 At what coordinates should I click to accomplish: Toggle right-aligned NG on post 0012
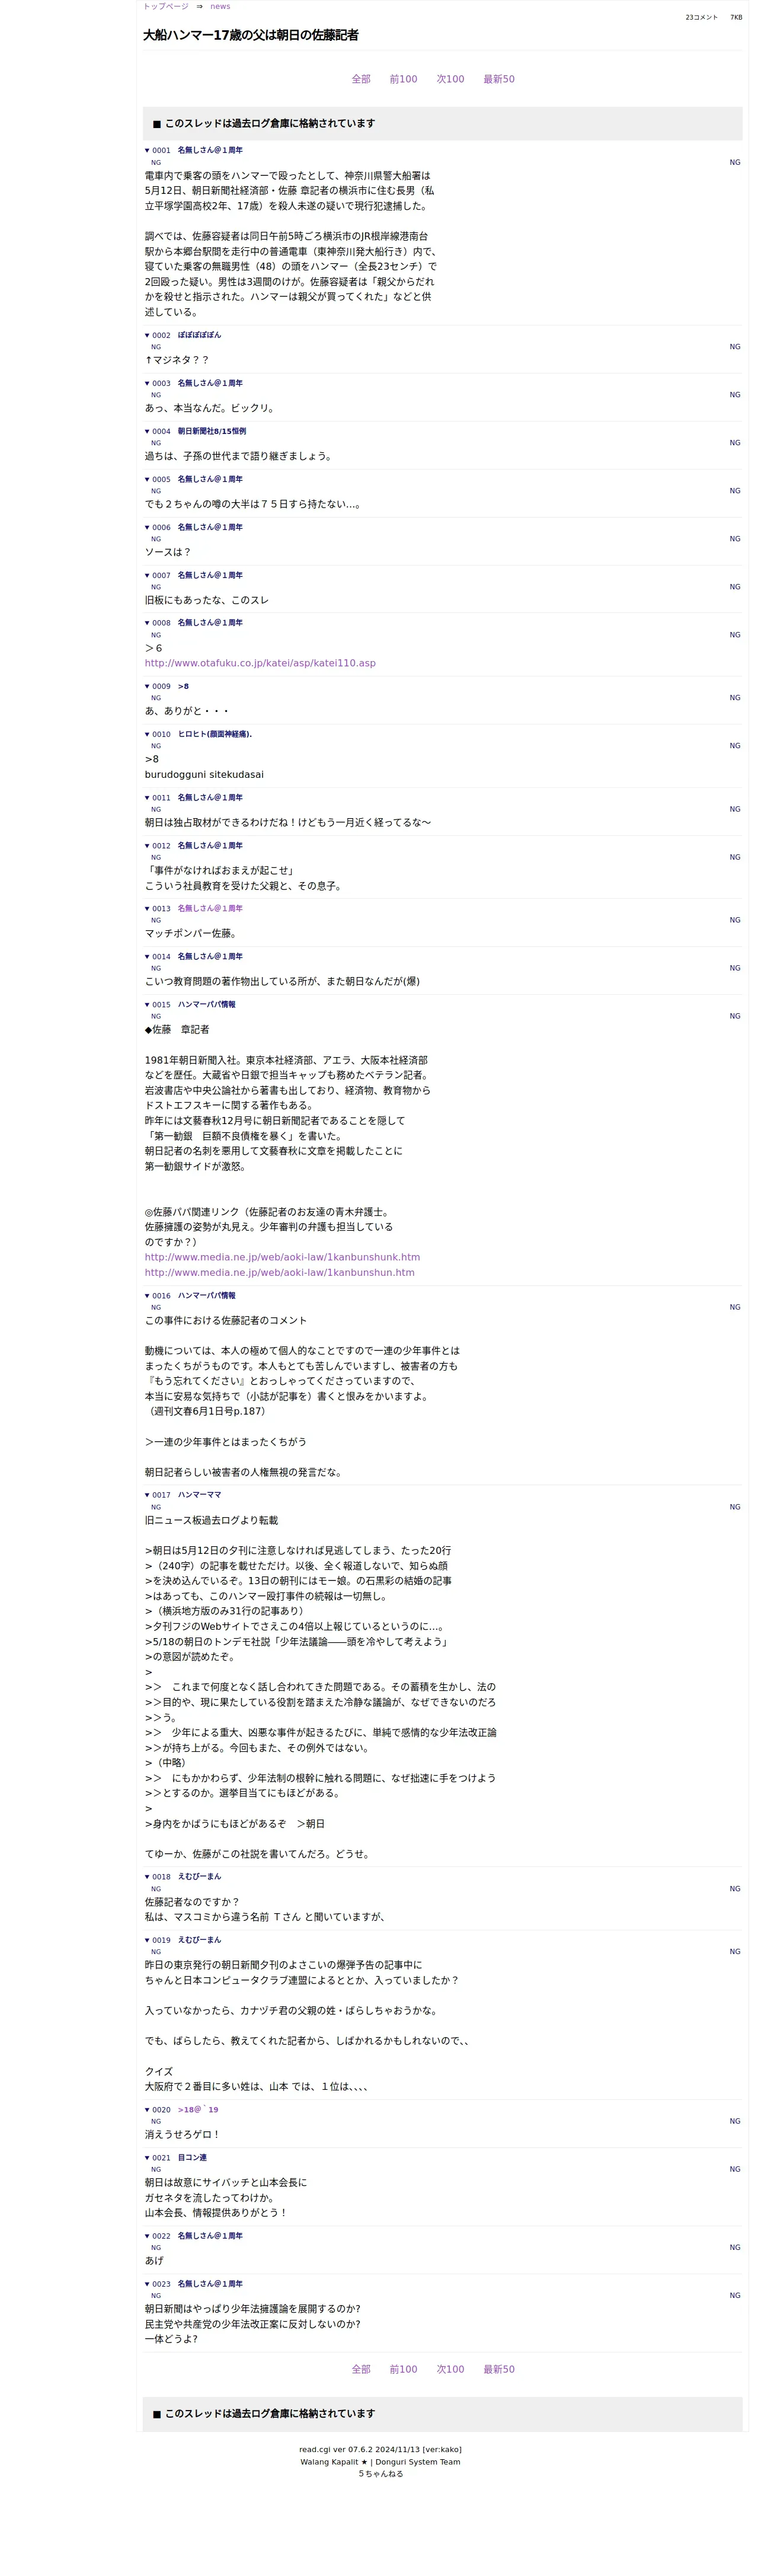pos(735,857)
